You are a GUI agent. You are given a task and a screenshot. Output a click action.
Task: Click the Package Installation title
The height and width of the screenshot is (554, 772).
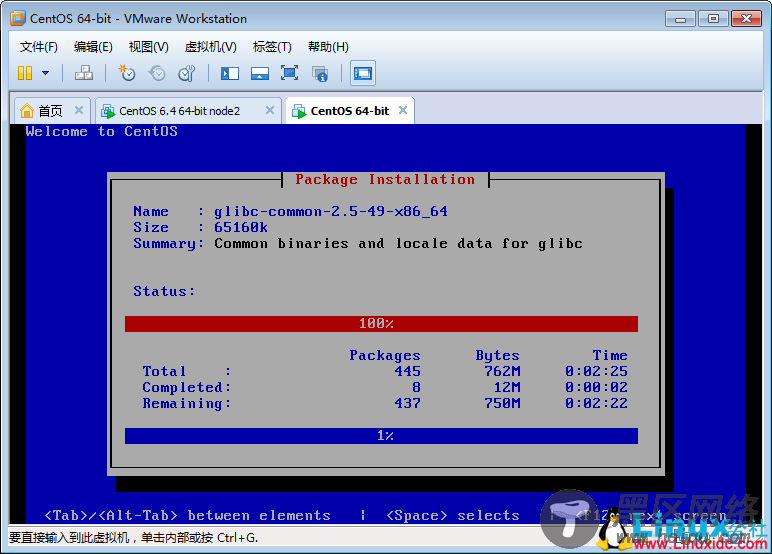[x=386, y=179]
